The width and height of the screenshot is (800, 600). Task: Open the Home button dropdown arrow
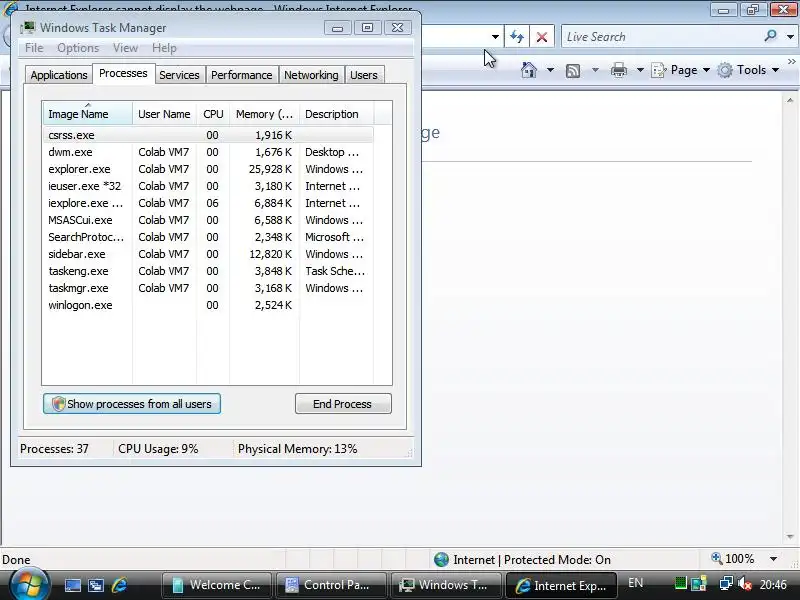tap(550, 70)
